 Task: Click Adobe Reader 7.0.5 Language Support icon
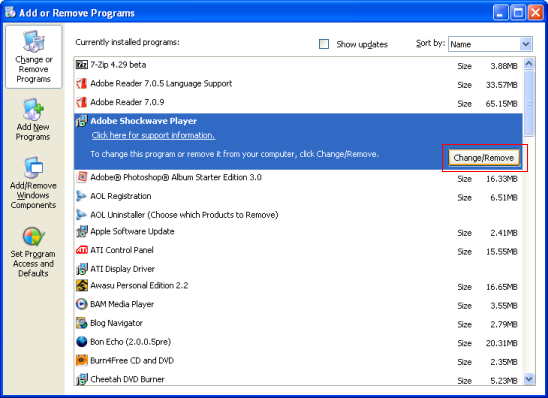pos(81,84)
